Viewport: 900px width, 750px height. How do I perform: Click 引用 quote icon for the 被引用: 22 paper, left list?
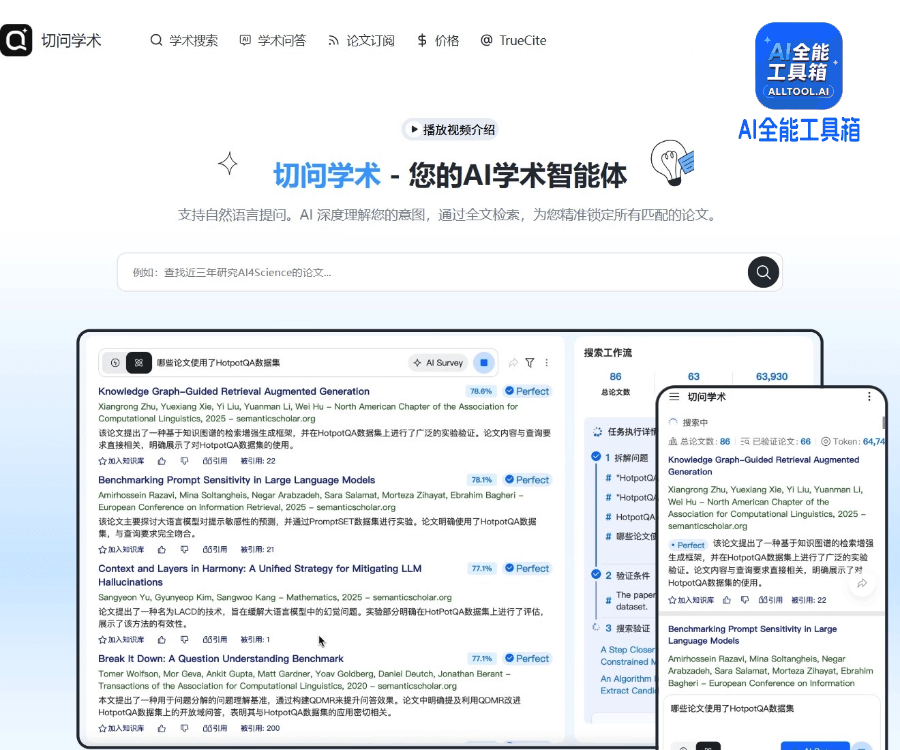tap(215, 461)
